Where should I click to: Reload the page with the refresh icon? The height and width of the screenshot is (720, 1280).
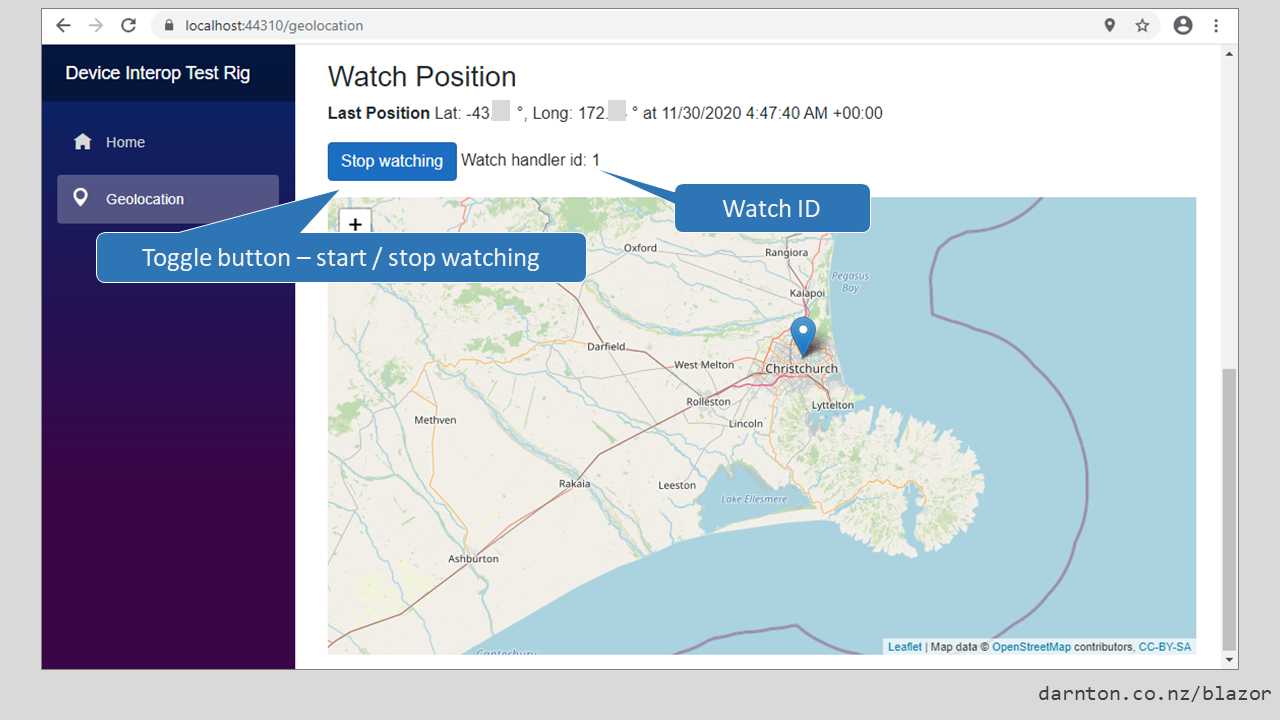point(128,26)
